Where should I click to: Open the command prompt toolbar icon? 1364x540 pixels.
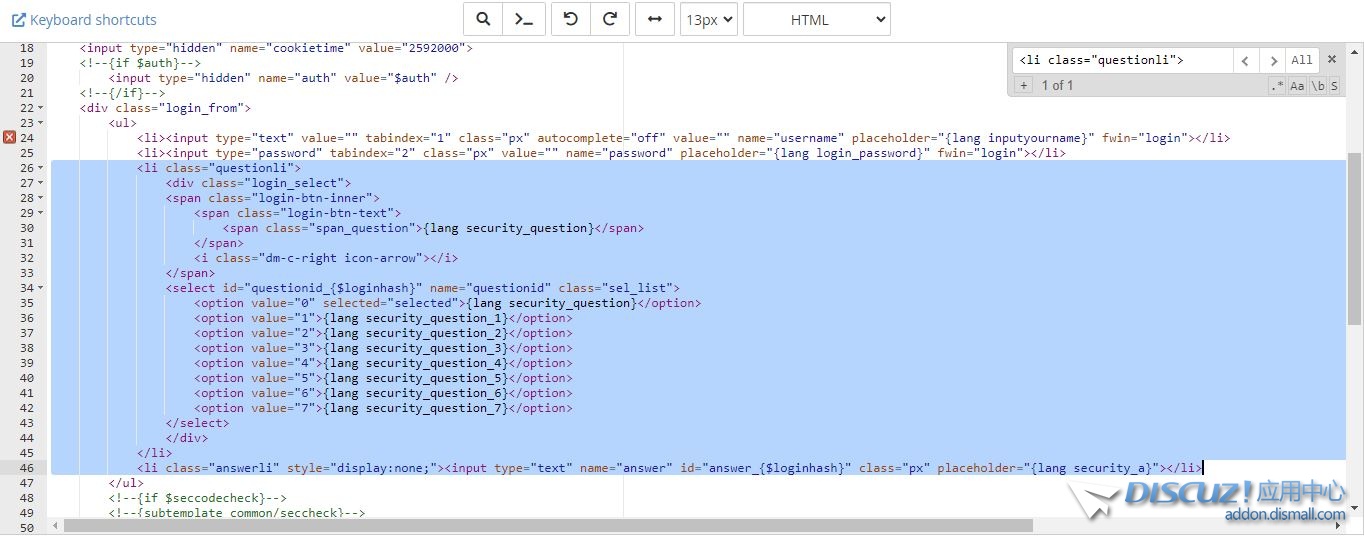tap(523, 20)
